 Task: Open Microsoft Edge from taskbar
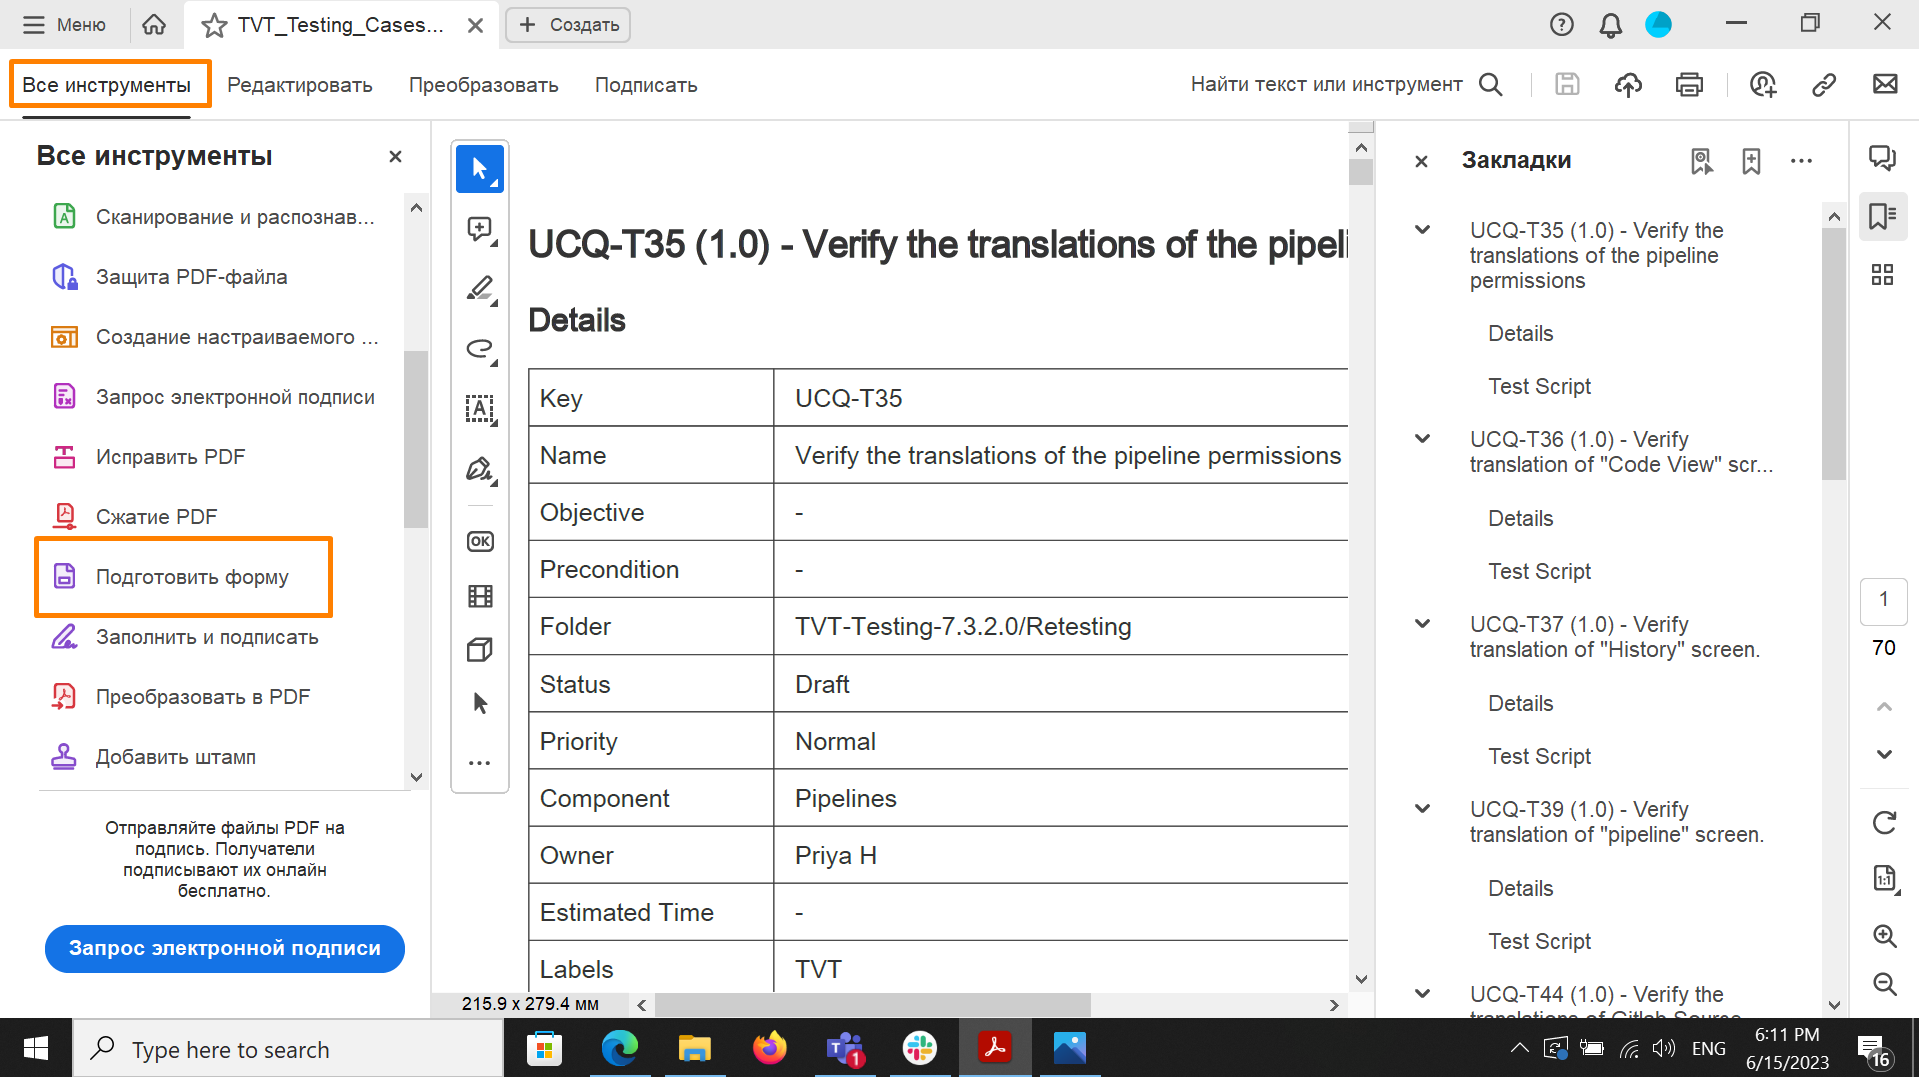point(620,1049)
